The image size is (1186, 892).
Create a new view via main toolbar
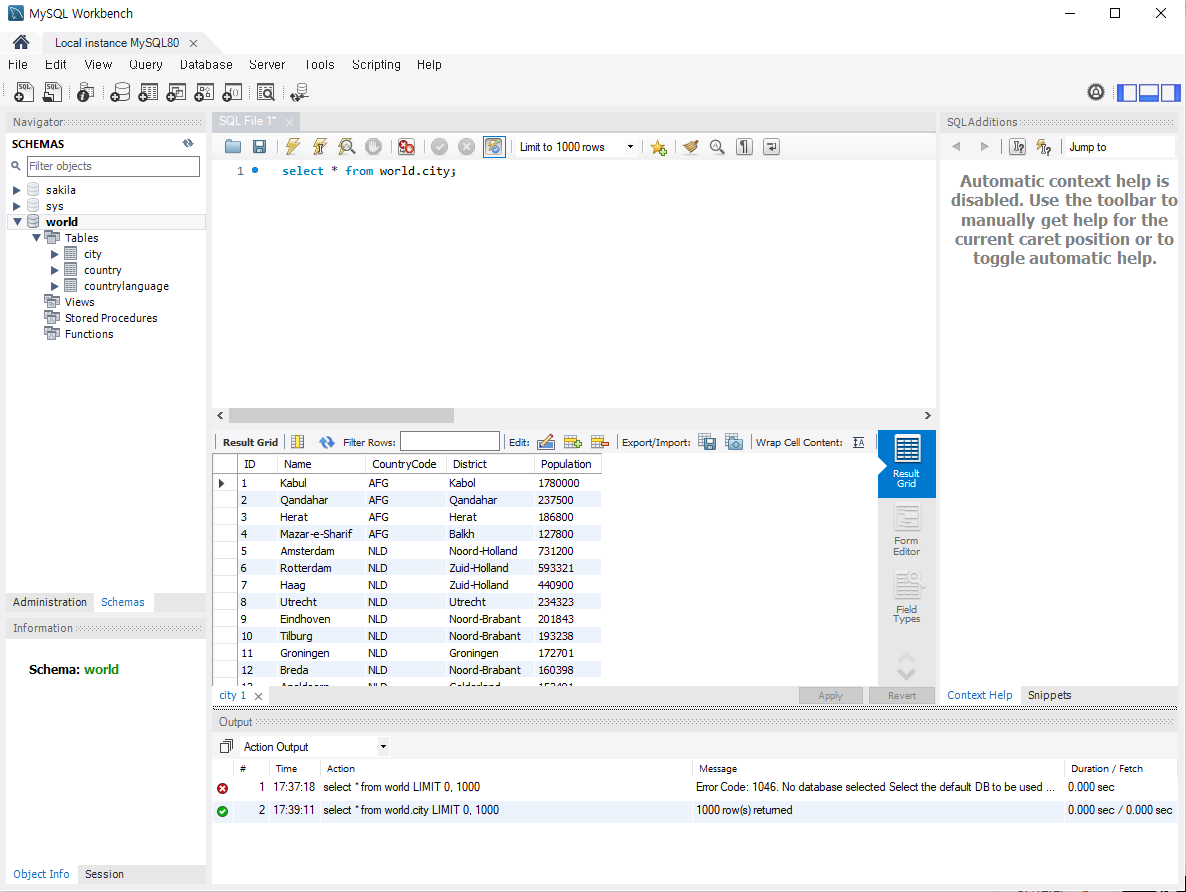(x=176, y=92)
